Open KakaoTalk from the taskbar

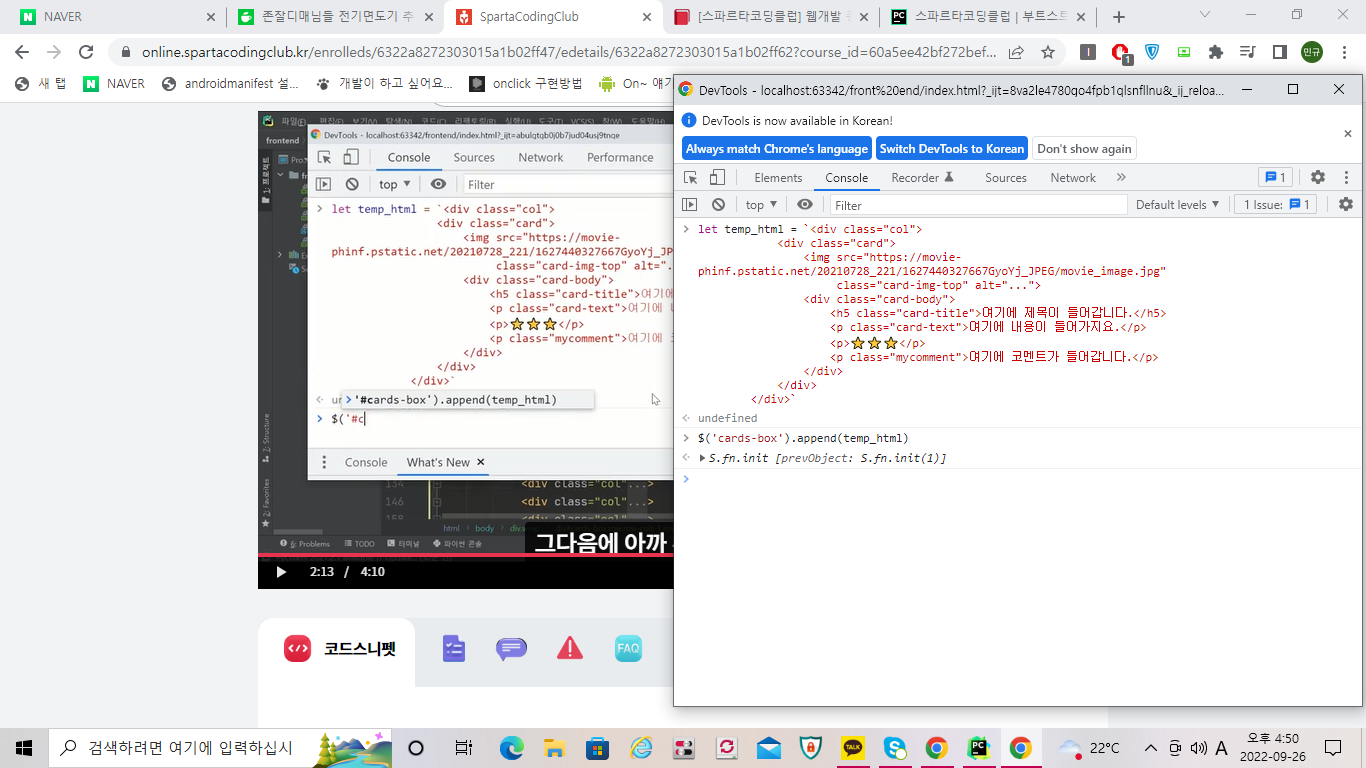(x=853, y=748)
